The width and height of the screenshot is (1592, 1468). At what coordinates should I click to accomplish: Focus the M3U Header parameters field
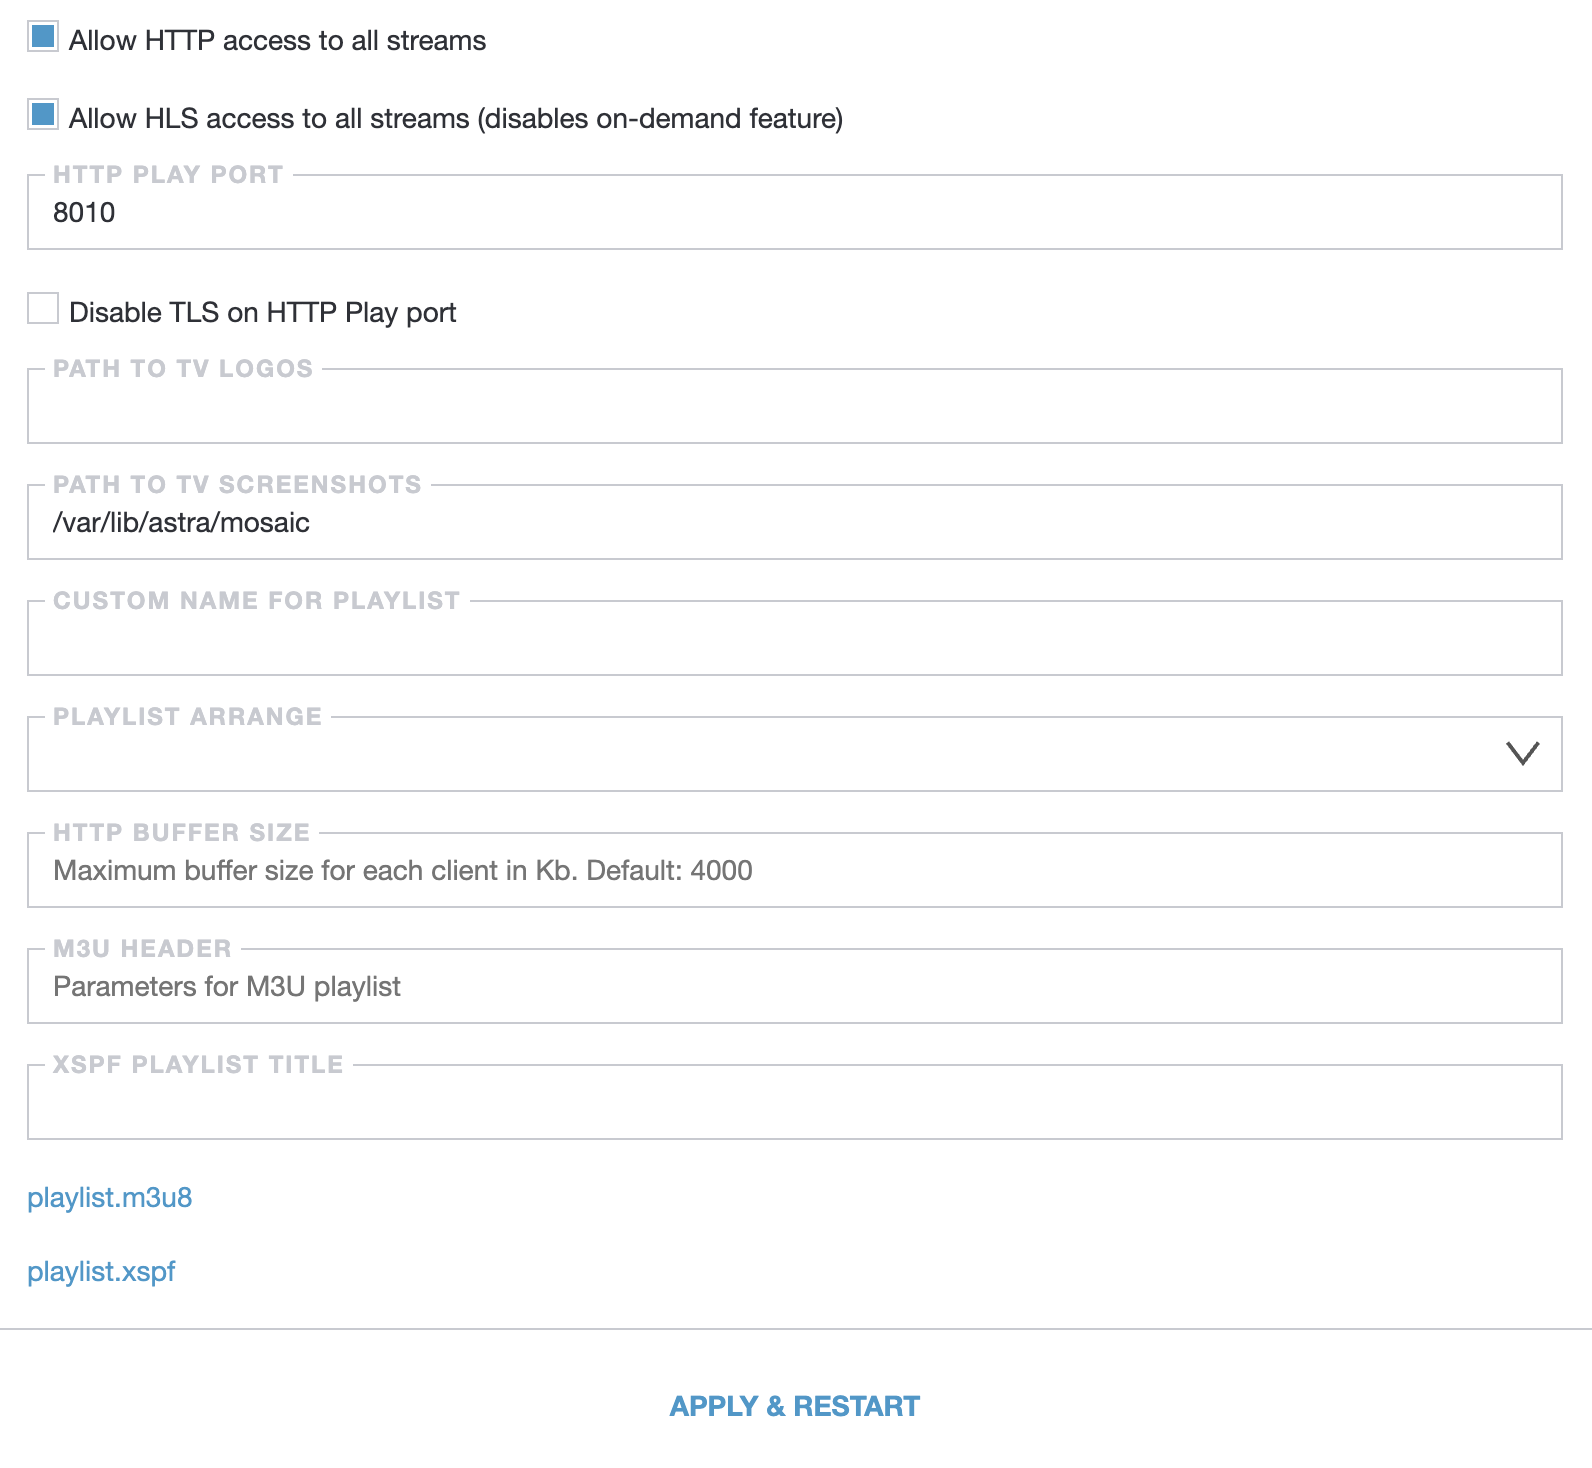pyautogui.click(x=795, y=986)
